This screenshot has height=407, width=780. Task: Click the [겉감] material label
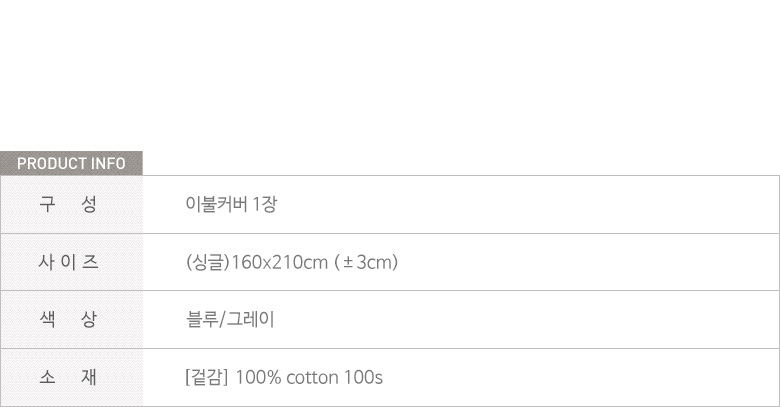pyautogui.click(x=207, y=378)
